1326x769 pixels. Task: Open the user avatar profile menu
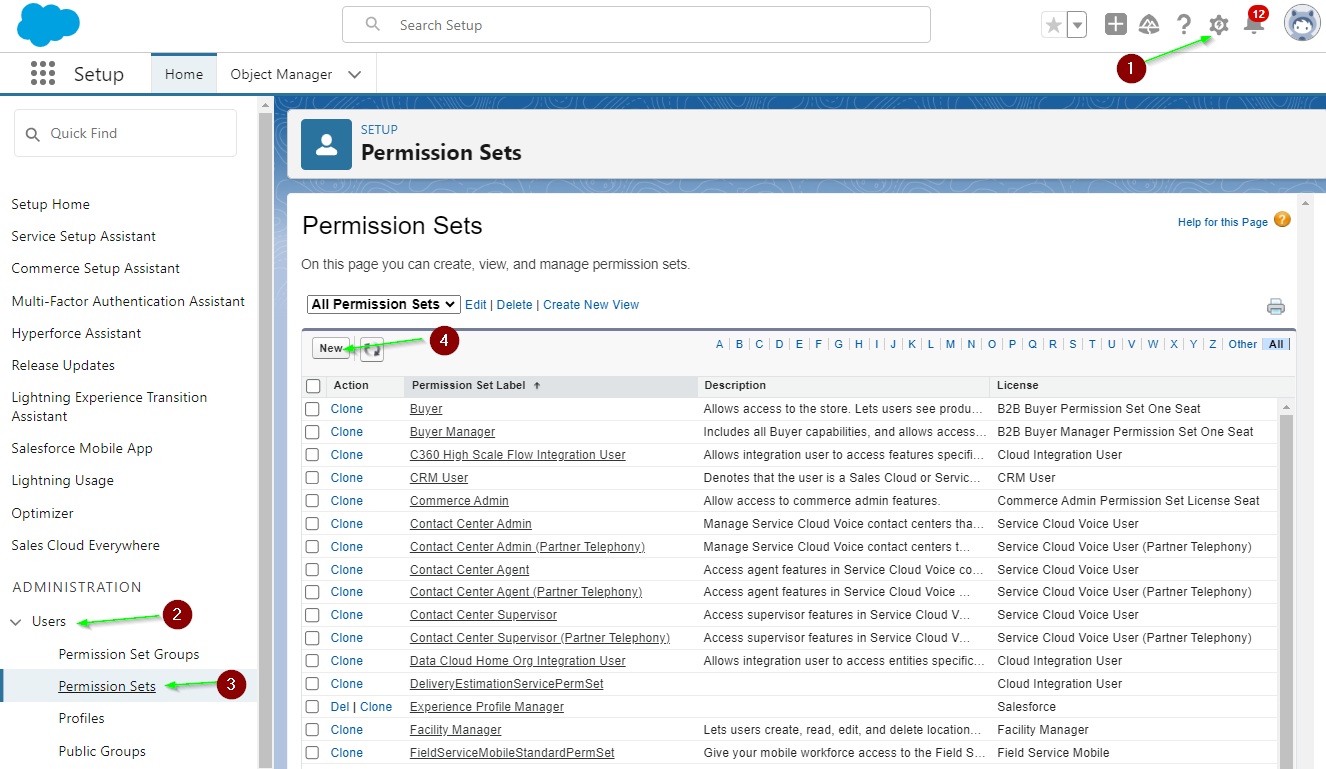[1302, 24]
